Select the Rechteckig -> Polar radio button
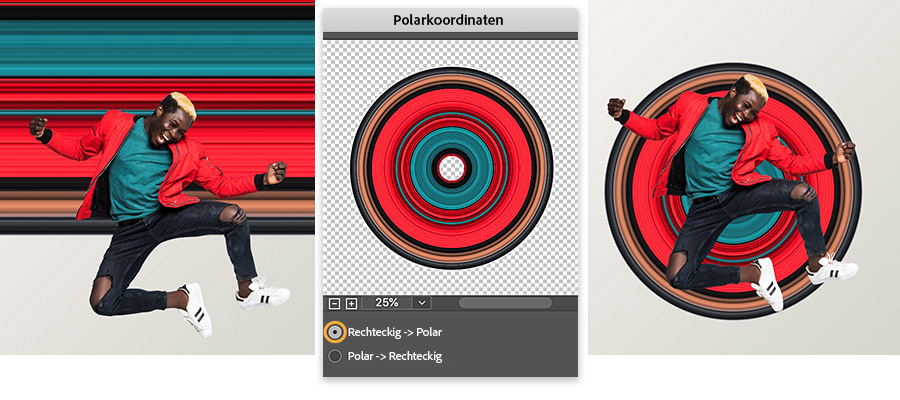Image resolution: width=900 pixels, height=400 pixels. [x=335, y=332]
